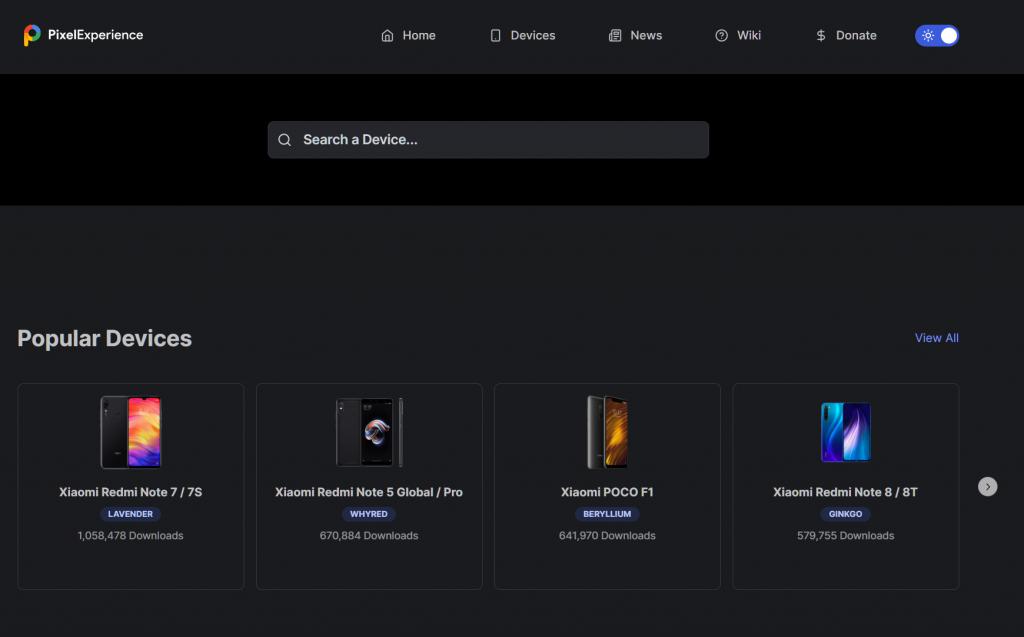
Task: Click the phone icon beside Devices
Action: click(496, 35)
